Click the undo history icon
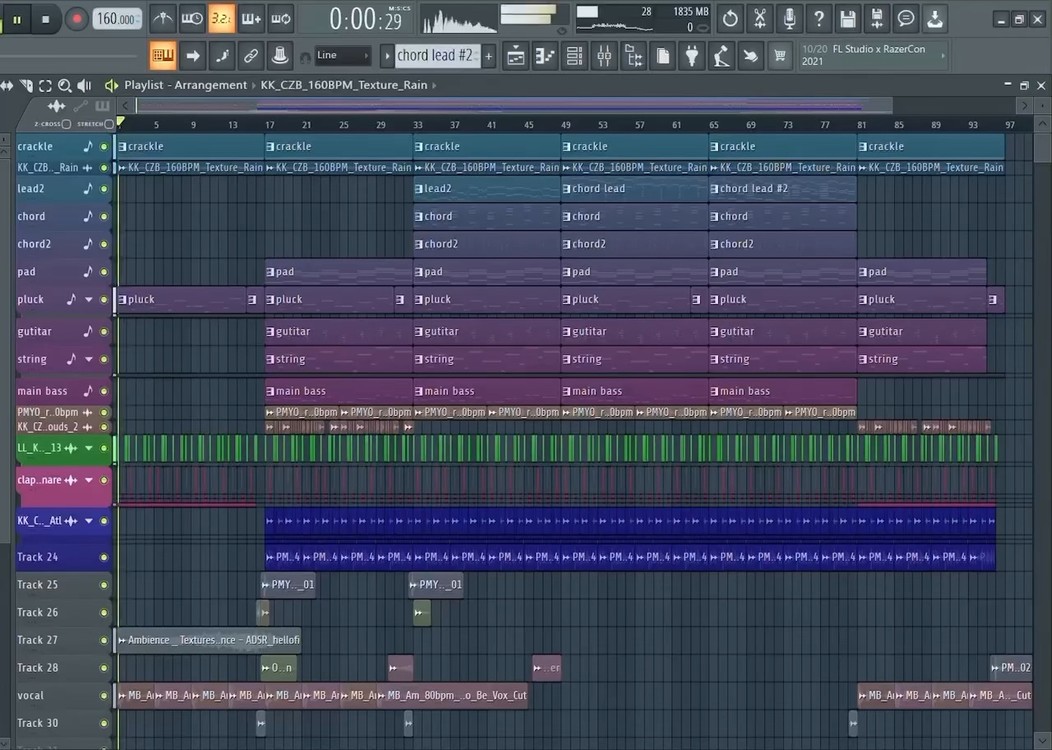This screenshot has height=750, width=1052. [730, 18]
